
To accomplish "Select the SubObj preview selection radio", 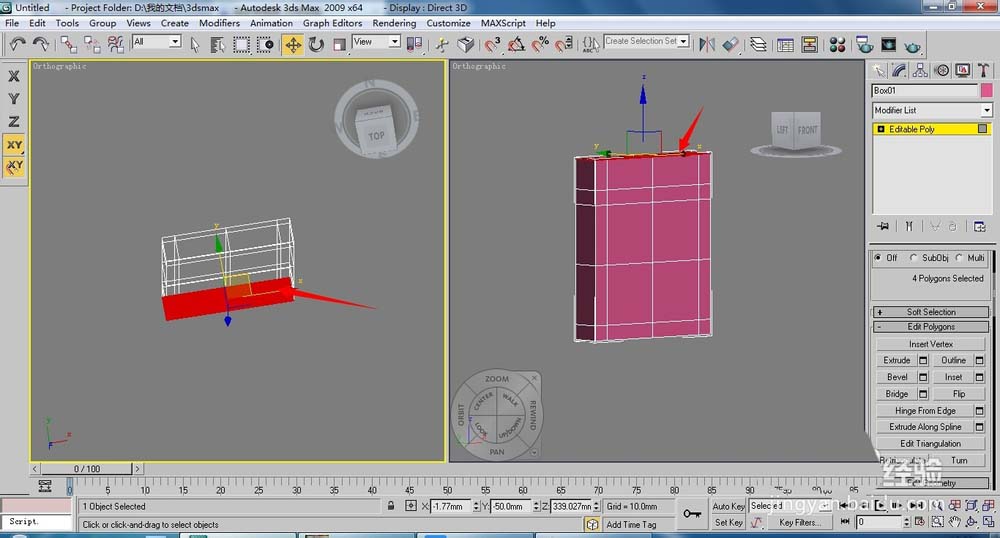I will [913, 258].
